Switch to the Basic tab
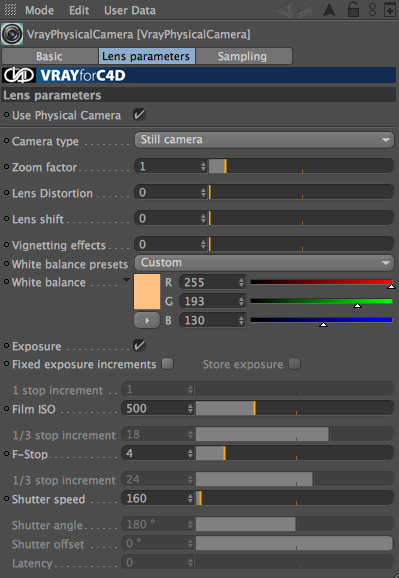The image size is (399, 578). 50,56
